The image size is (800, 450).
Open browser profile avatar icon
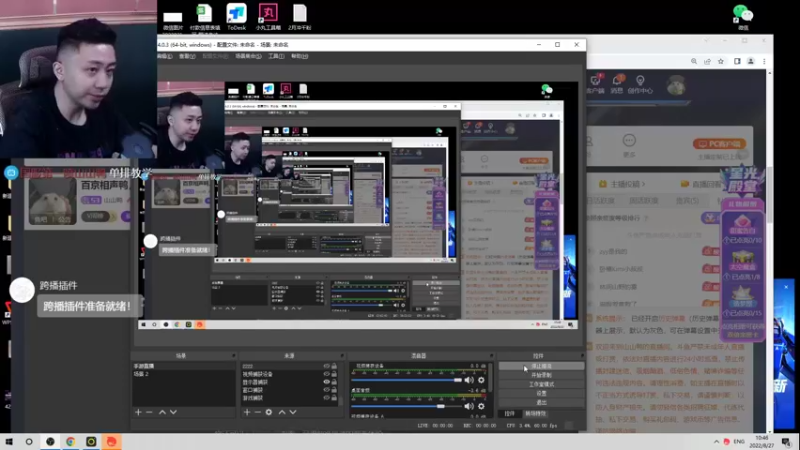point(751,61)
